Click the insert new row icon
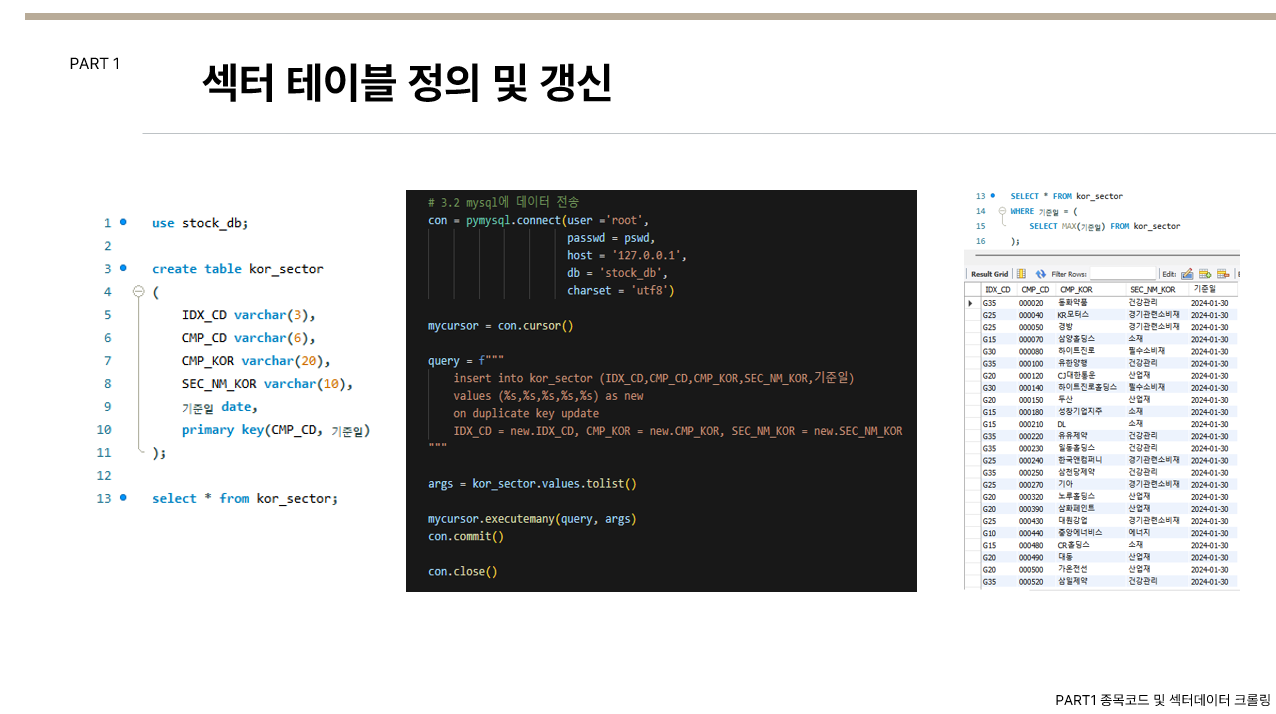This screenshot has width=1276, height=714. pos(1205,274)
